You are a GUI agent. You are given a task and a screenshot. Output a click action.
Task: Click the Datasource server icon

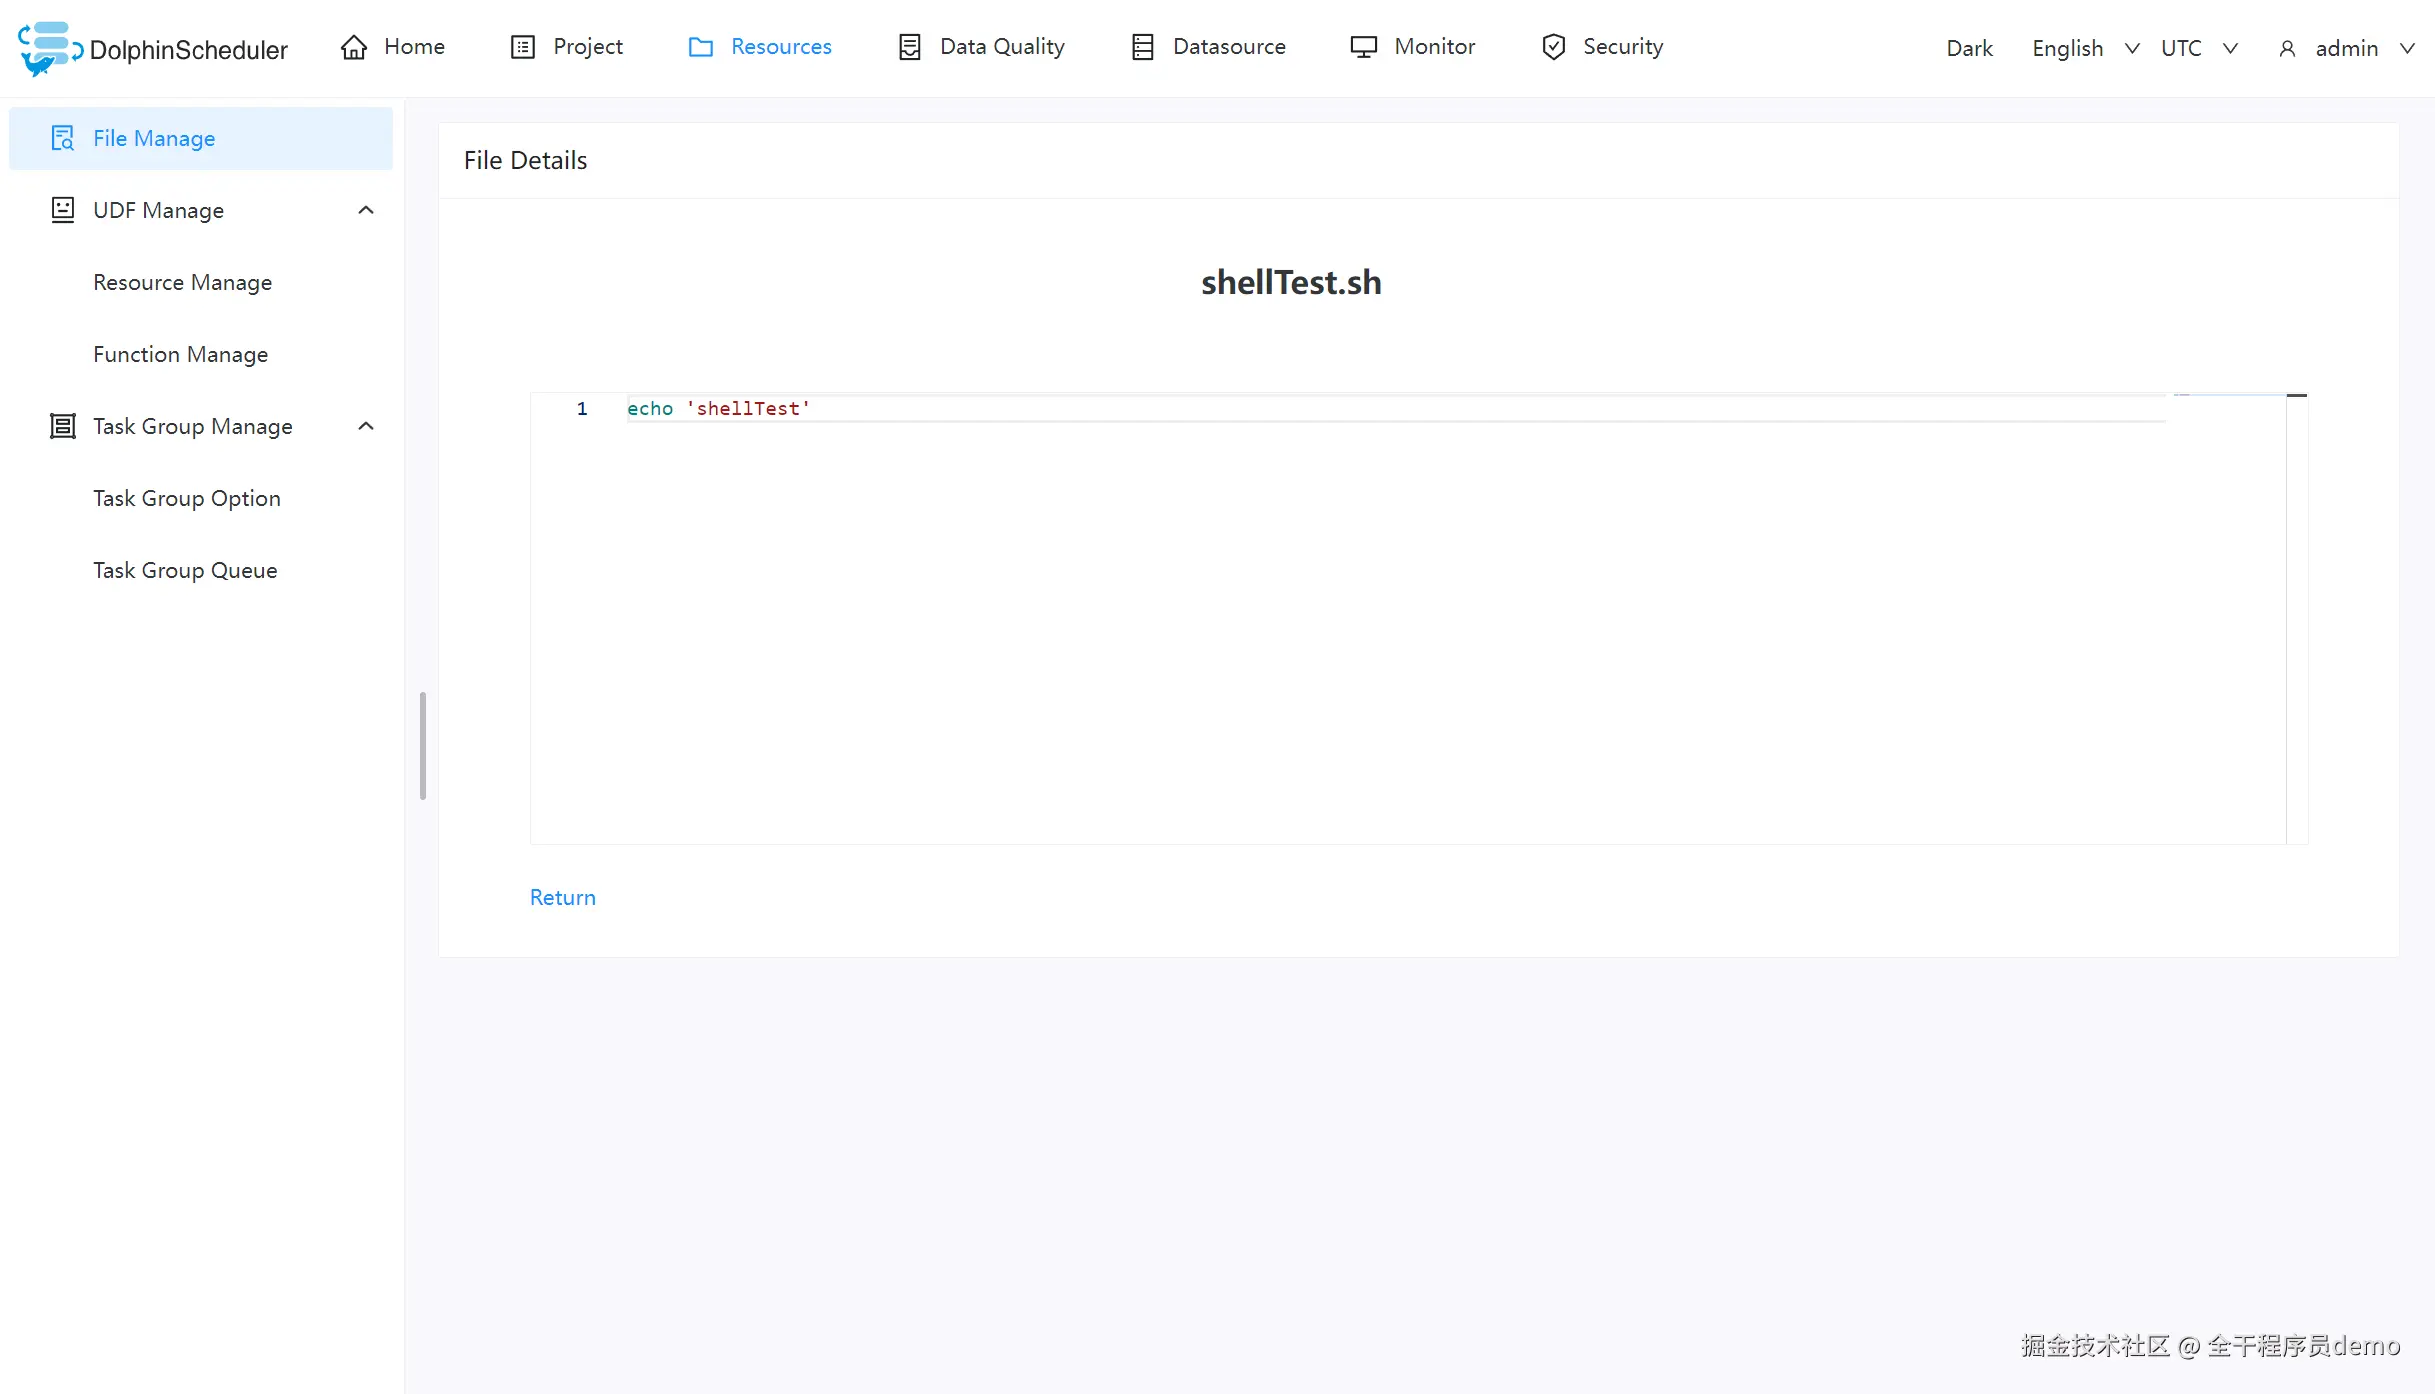1142,47
